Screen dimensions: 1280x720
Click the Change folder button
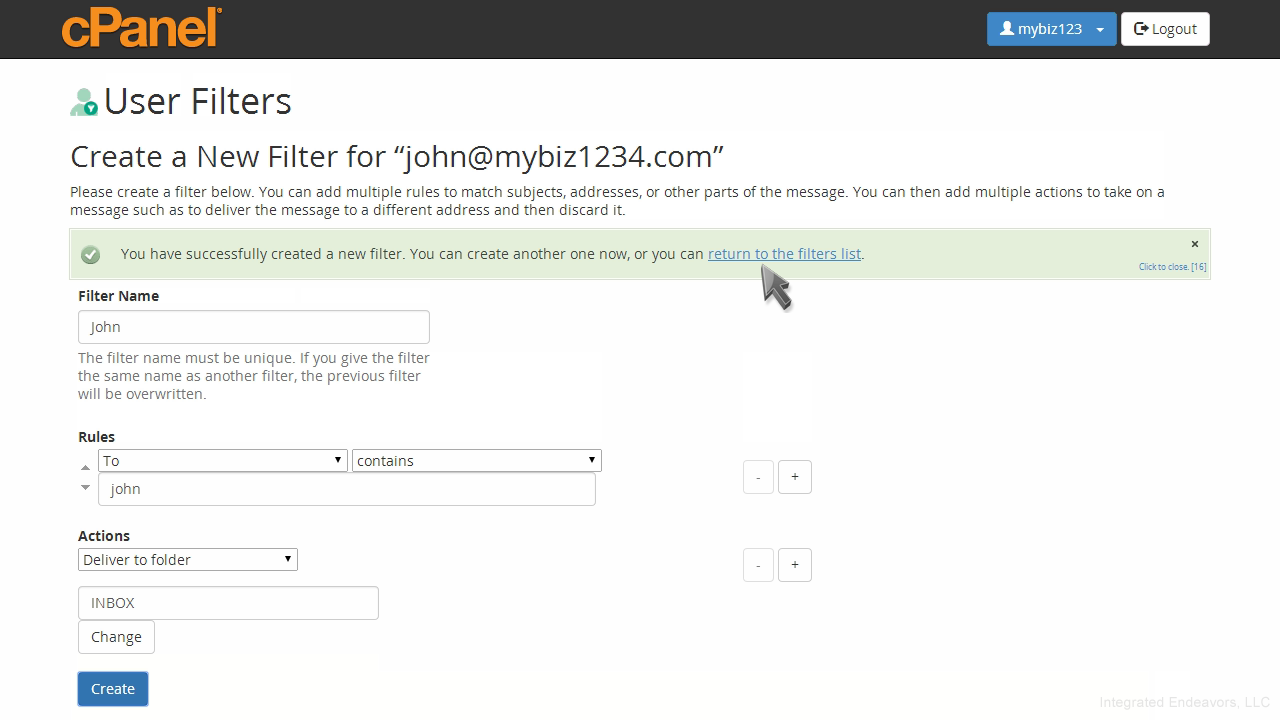[x=116, y=637]
